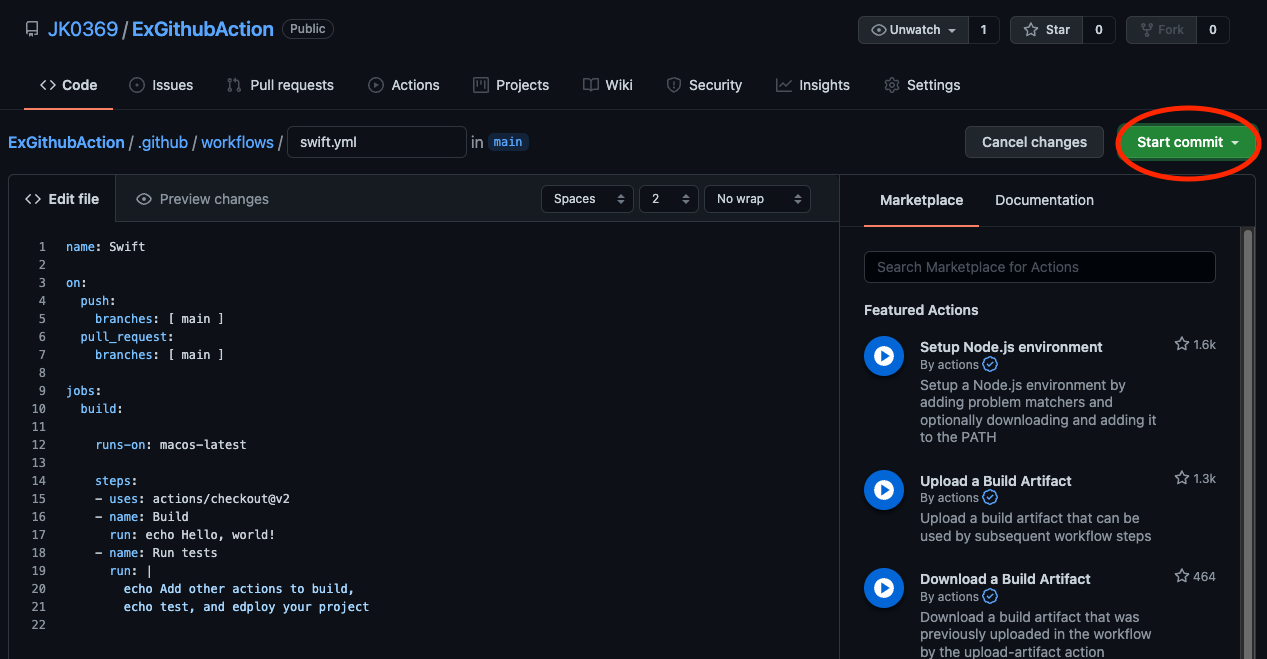Open the Insights tab
Image resolution: width=1267 pixels, height=659 pixels.
(813, 85)
